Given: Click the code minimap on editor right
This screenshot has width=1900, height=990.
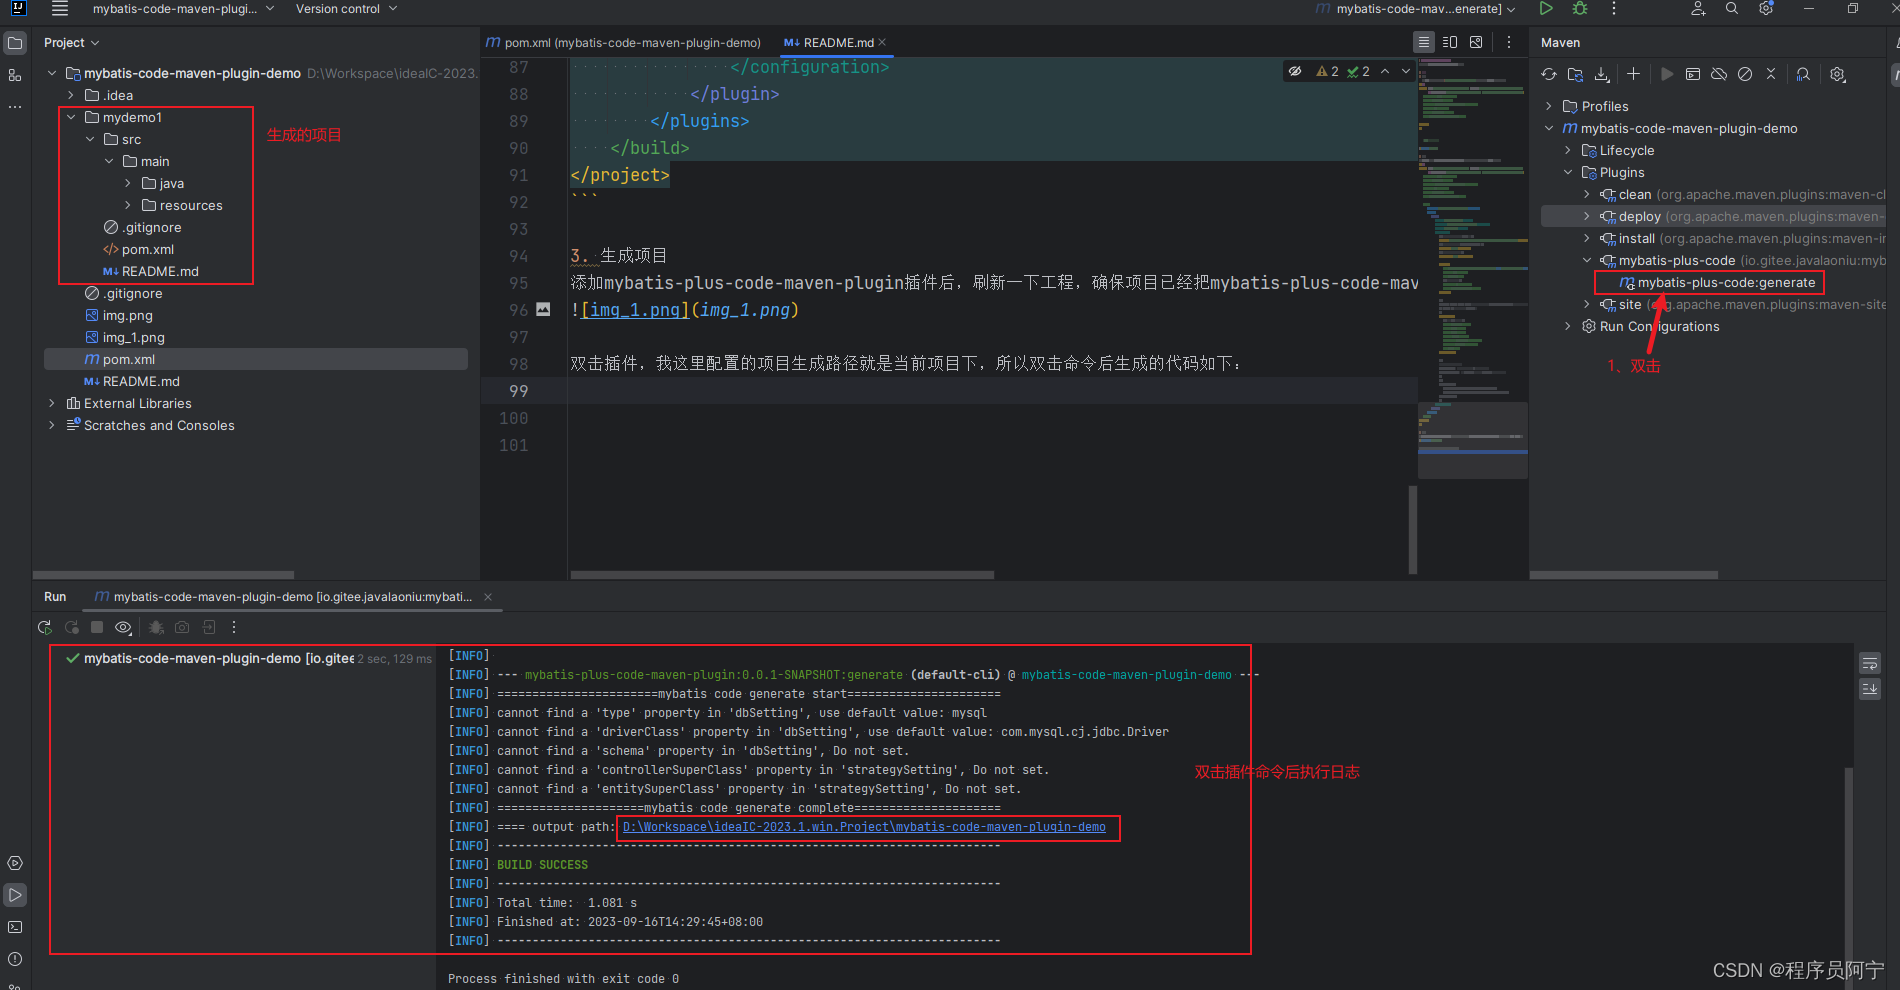Looking at the screenshot, I should (x=1472, y=270).
